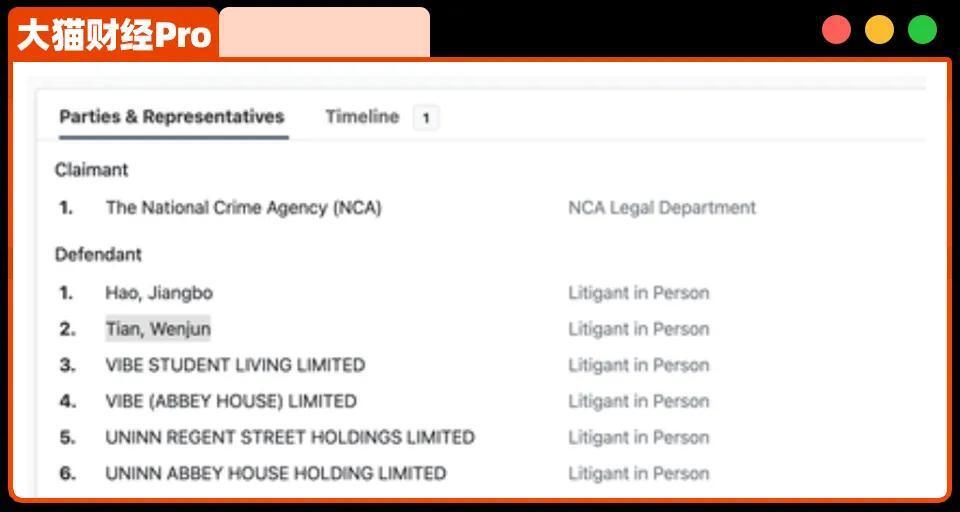Open VIBE STUDENT LIVING LIMITED
This screenshot has height=512, width=960.
pos(235,365)
